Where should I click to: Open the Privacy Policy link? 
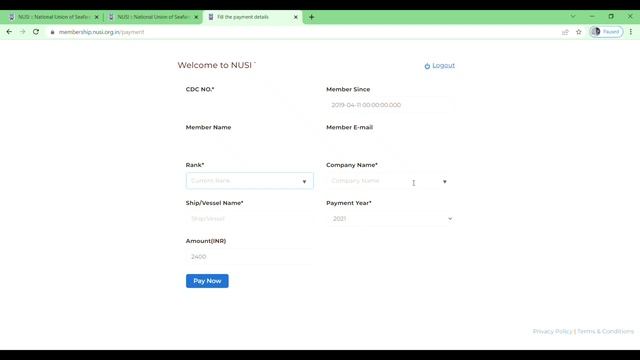552,331
